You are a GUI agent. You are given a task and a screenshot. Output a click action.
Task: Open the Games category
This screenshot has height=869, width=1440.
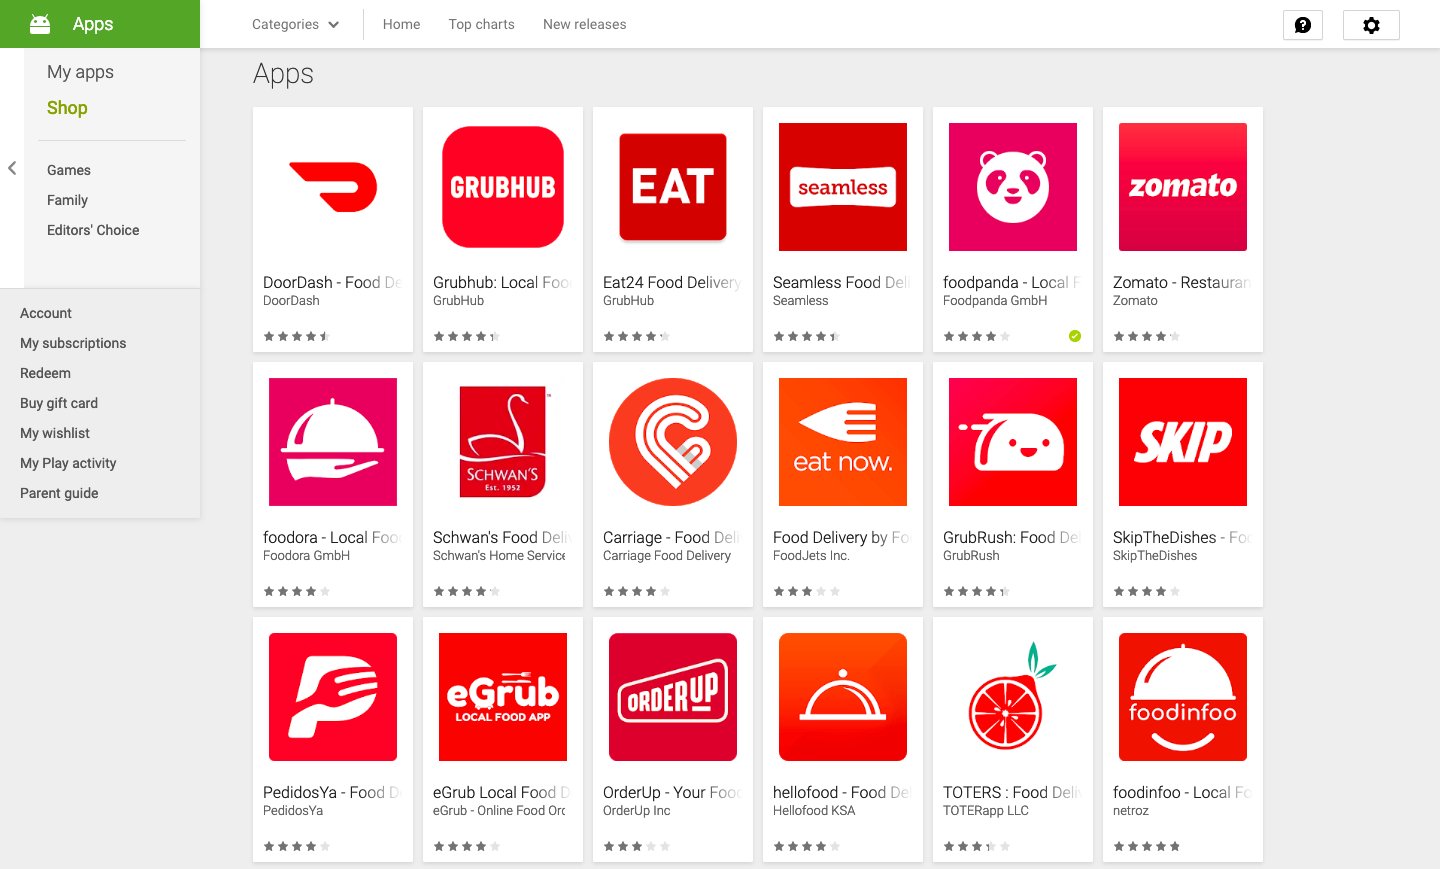69,170
